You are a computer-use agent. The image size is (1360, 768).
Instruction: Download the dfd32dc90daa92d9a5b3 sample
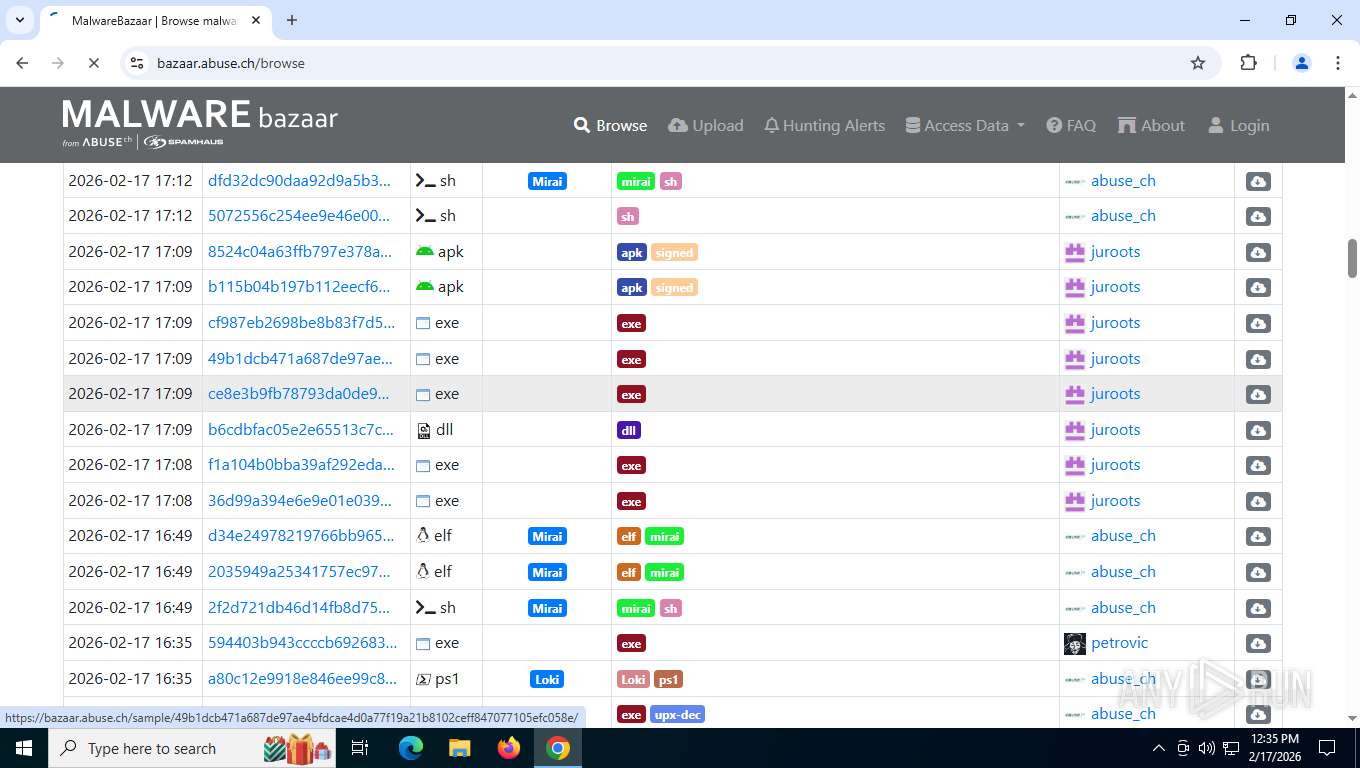pyautogui.click(x=1258, y=181)
